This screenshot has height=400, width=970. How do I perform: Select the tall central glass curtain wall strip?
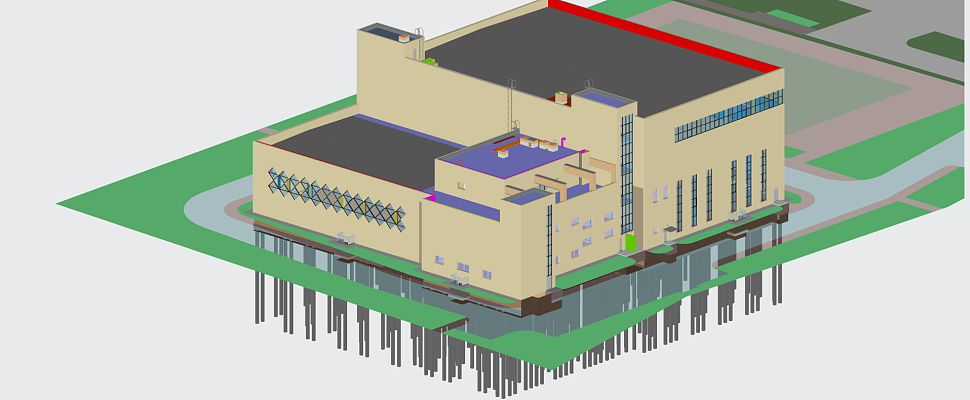tap(627, 174)
